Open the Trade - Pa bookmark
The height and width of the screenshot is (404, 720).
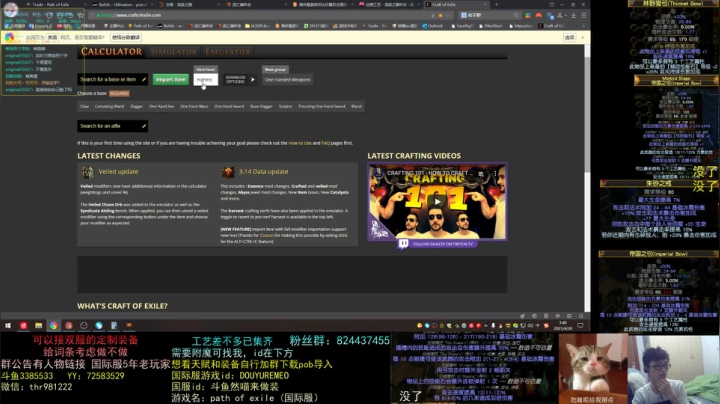coord(376,26)
